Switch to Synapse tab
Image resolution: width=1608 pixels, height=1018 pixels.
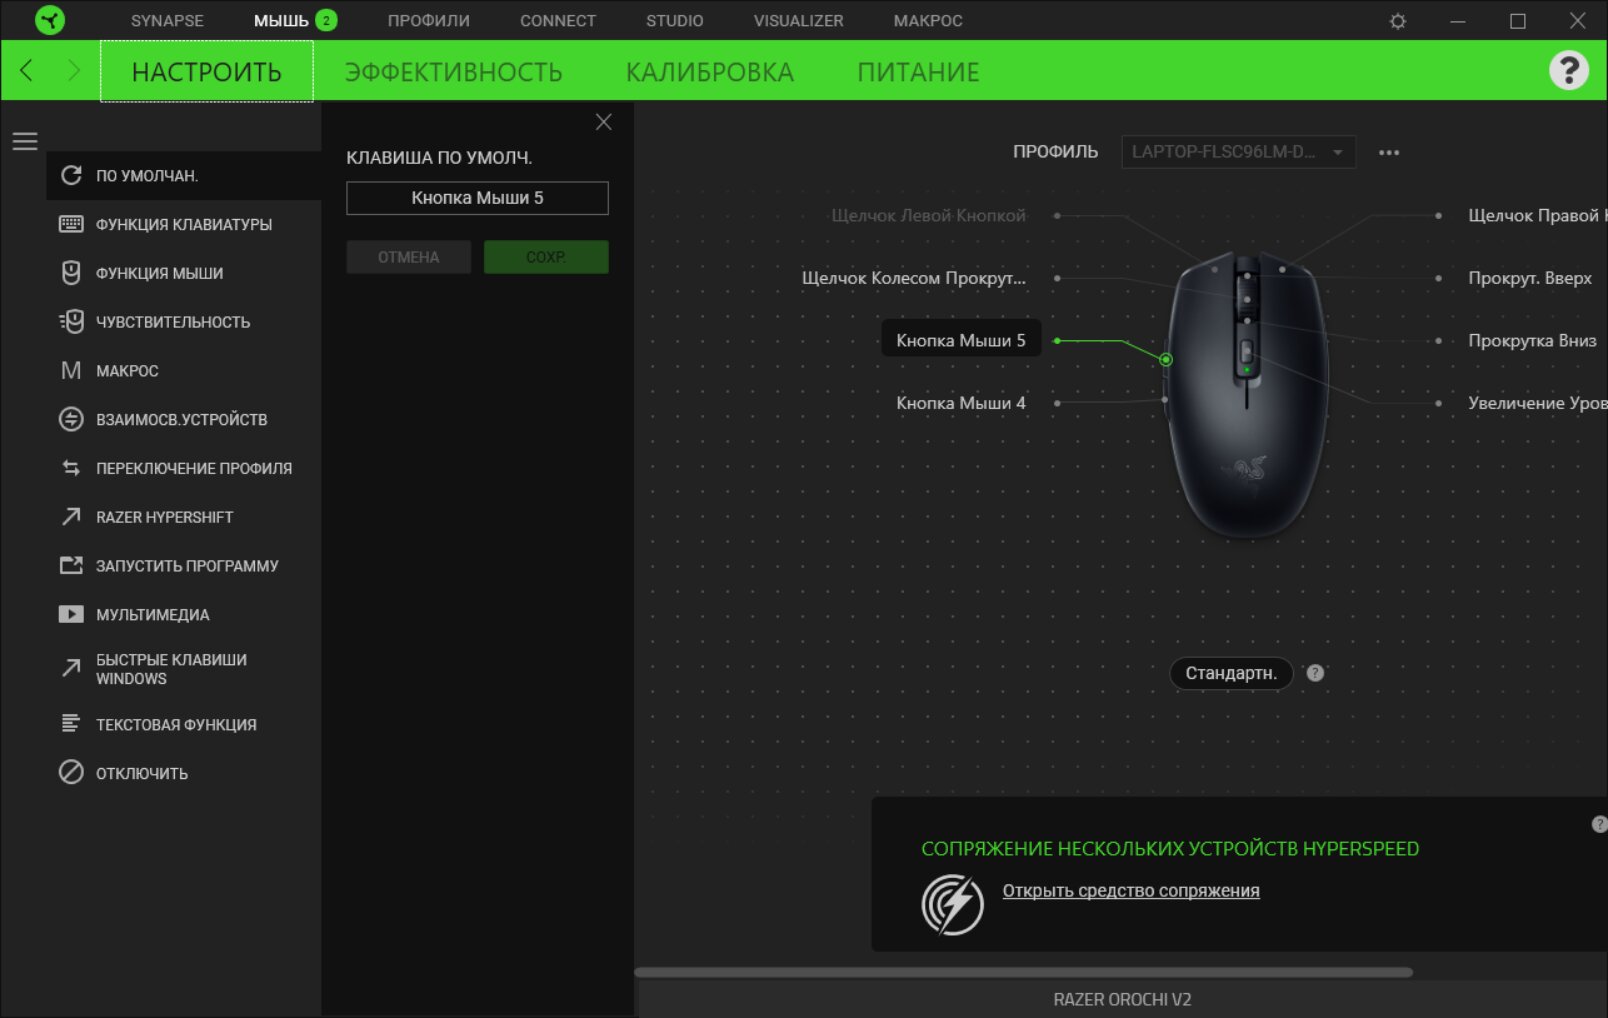[167, 20]
